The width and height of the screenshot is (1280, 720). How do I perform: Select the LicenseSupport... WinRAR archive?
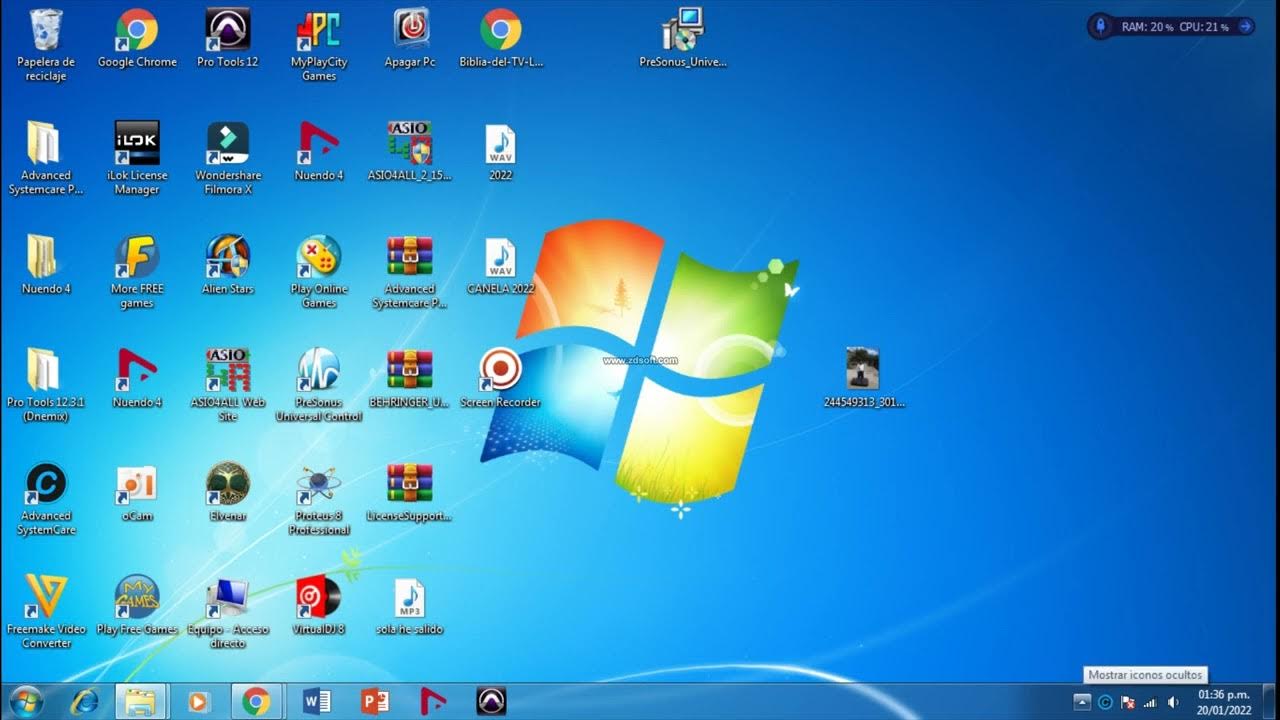click(410, 493)
